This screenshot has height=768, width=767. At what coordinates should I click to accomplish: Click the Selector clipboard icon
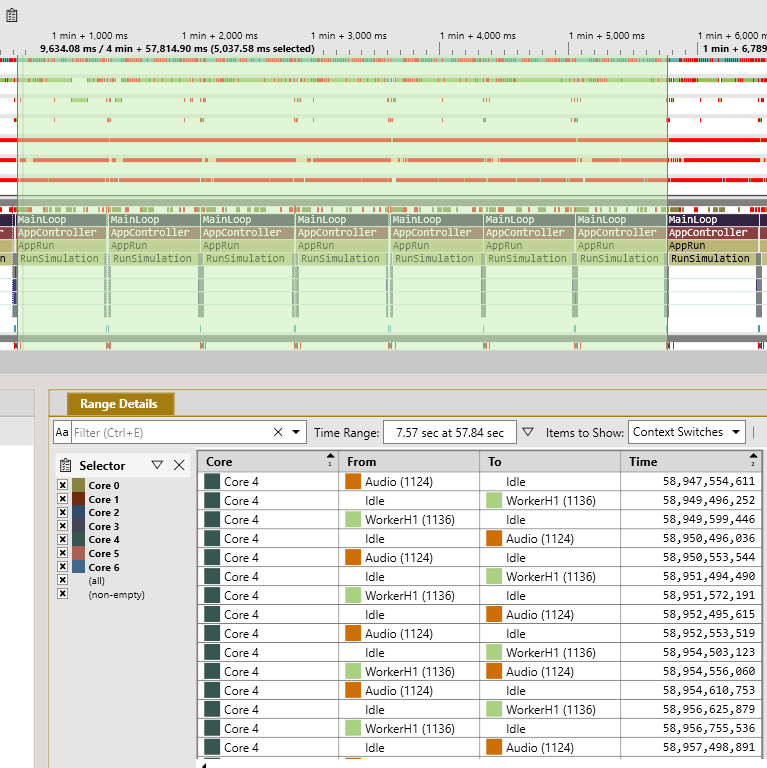coord(65,465)
